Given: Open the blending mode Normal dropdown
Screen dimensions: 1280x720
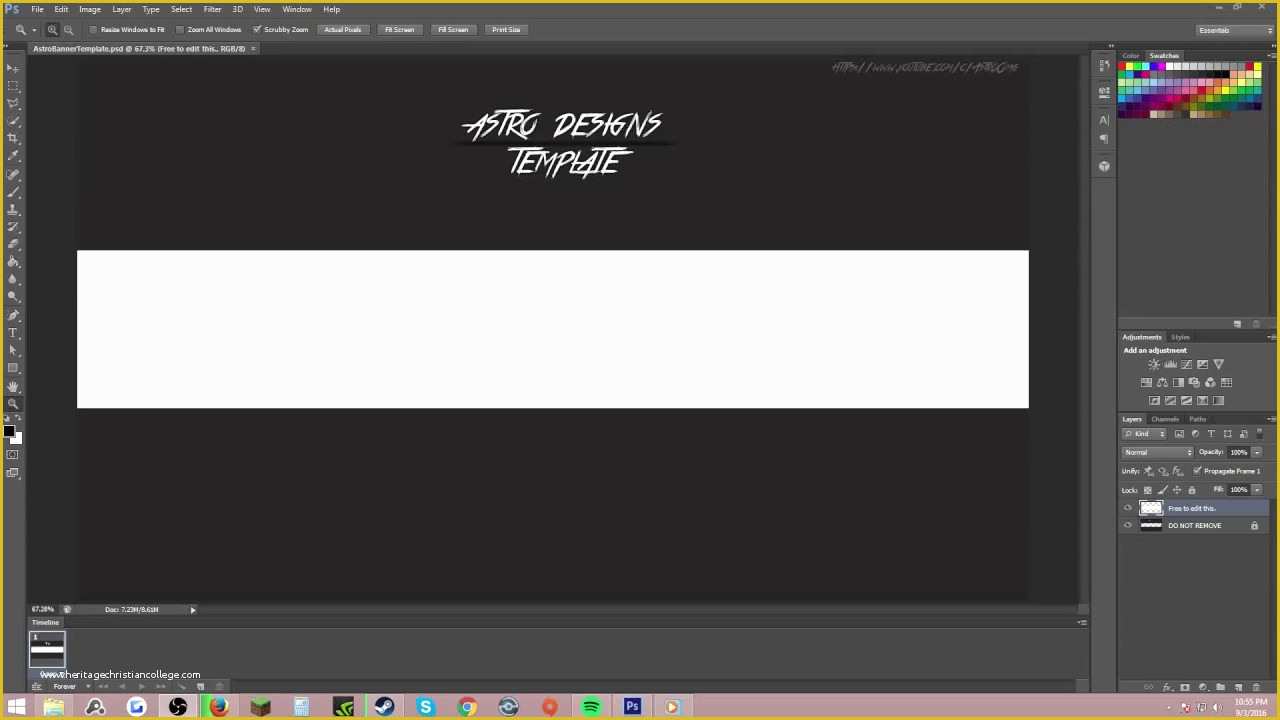Looking at the screenshot, I should click(x=1157, y=452).
